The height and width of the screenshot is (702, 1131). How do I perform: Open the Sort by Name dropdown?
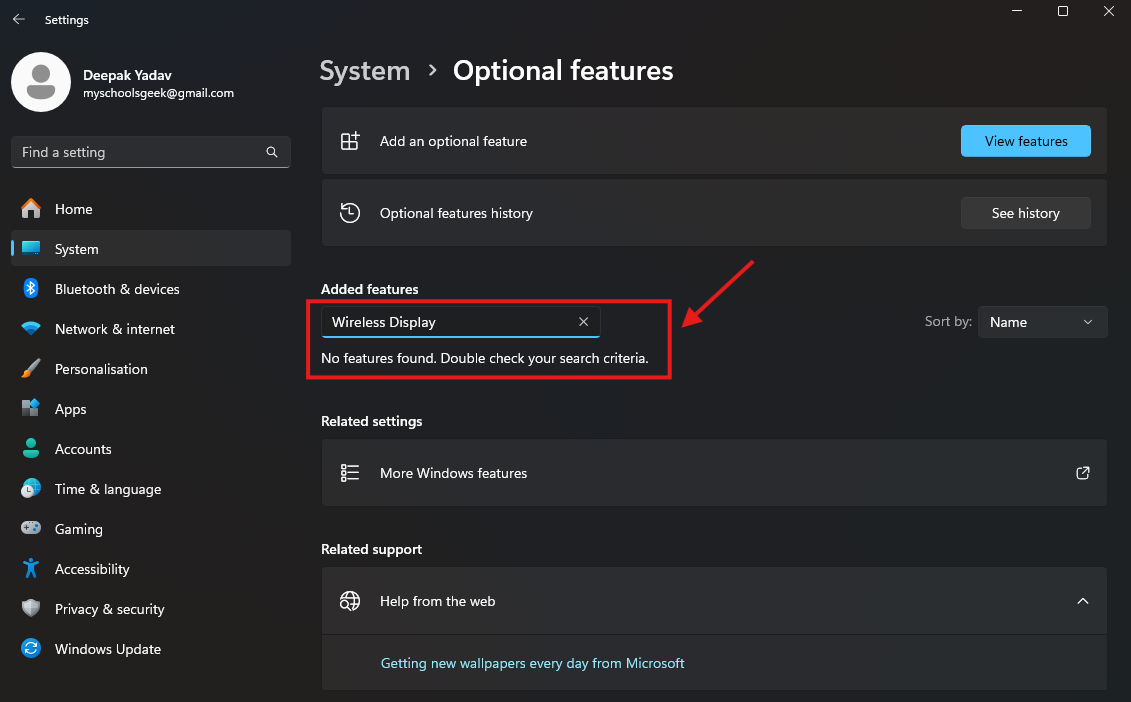(1042, 322)
